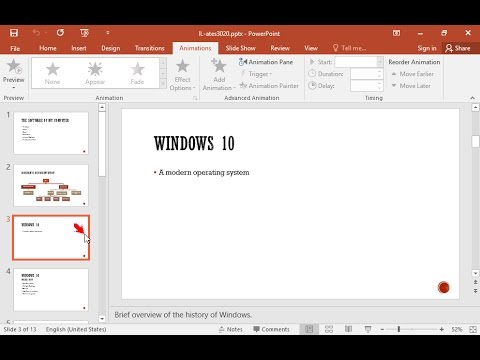480x360 pixels.
Task: Click zoom in plus button
Action: click(x=442, y=329)
